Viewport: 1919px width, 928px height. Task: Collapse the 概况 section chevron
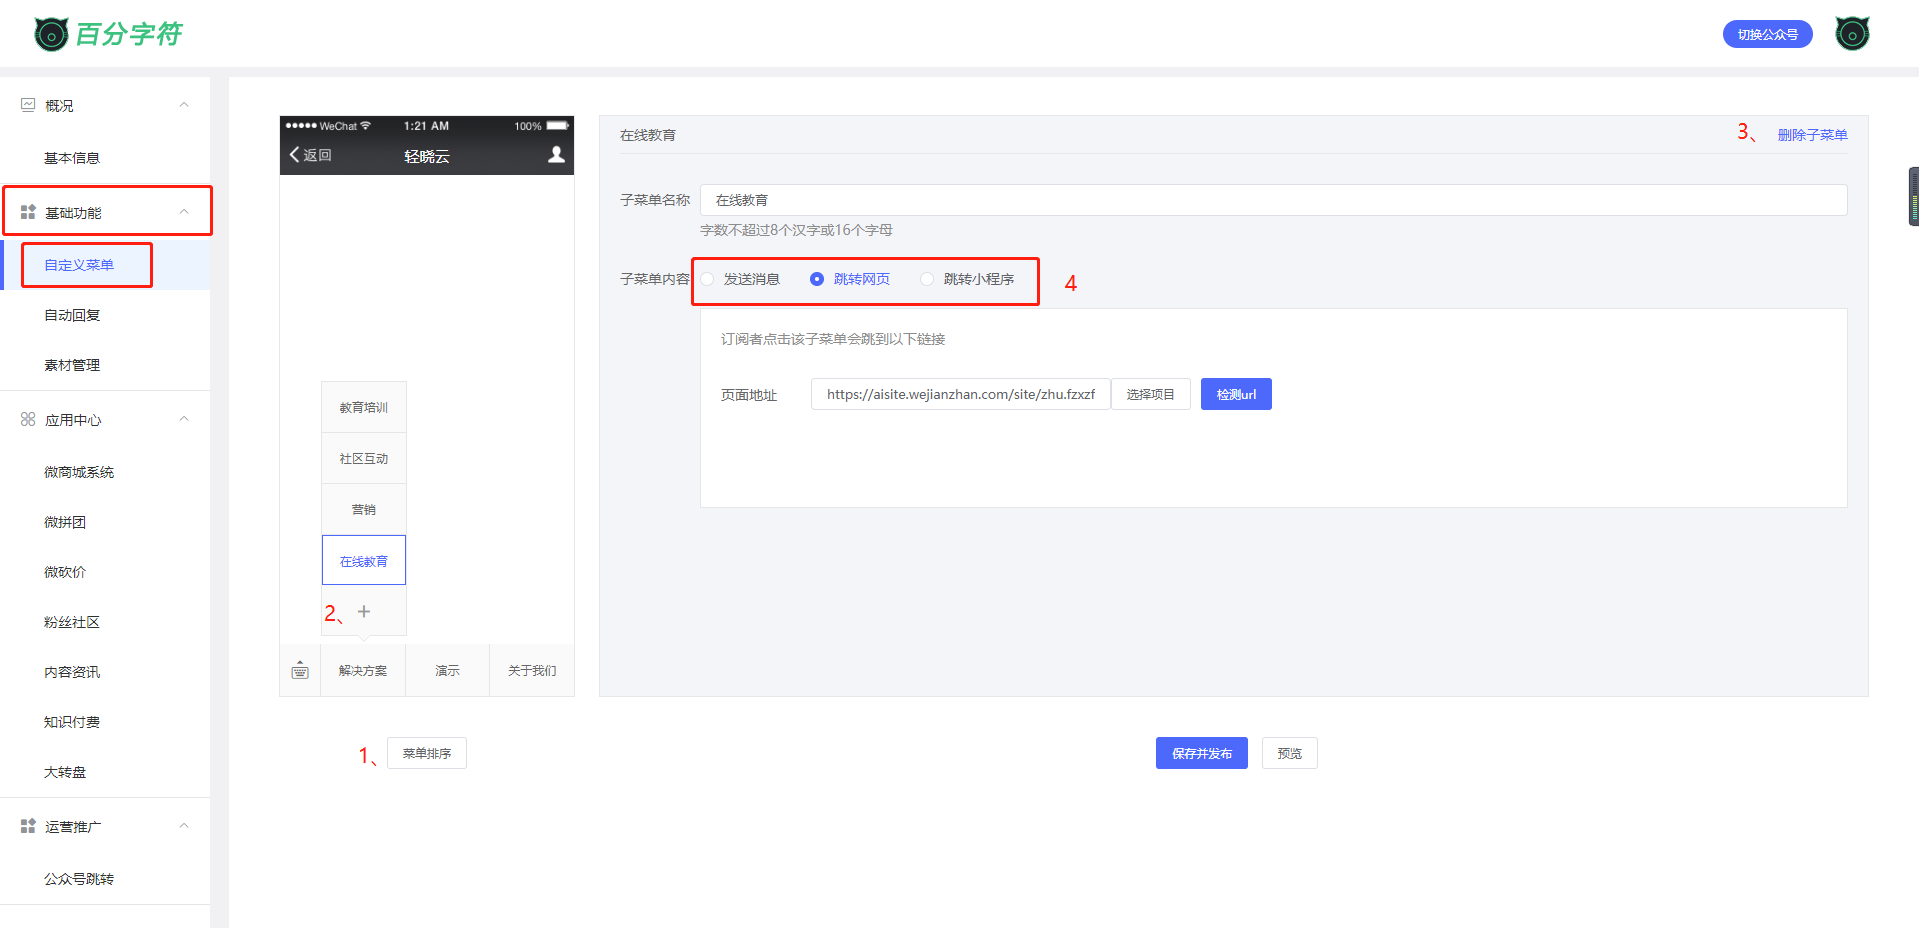coord(184,105)
